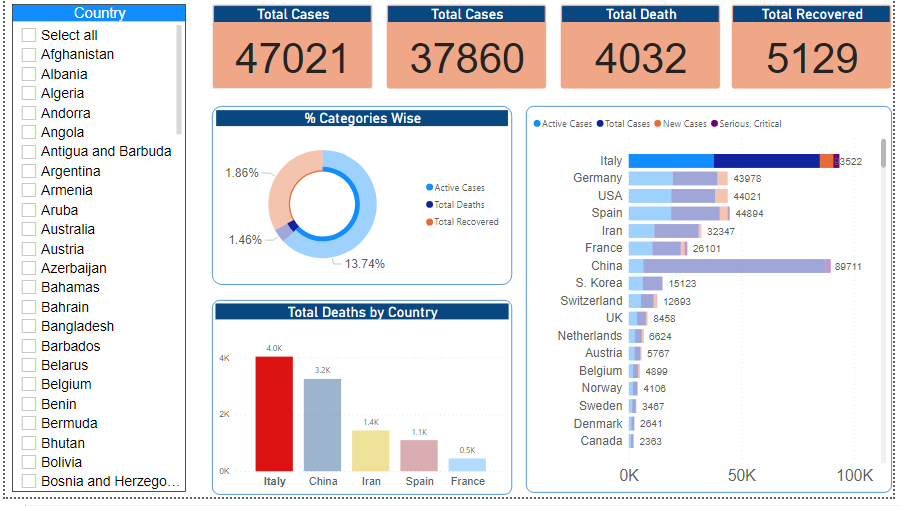Tick the Afghanistan country checkbox
Viewport: 900px width, 506px height.
click(x=29, y=55)
